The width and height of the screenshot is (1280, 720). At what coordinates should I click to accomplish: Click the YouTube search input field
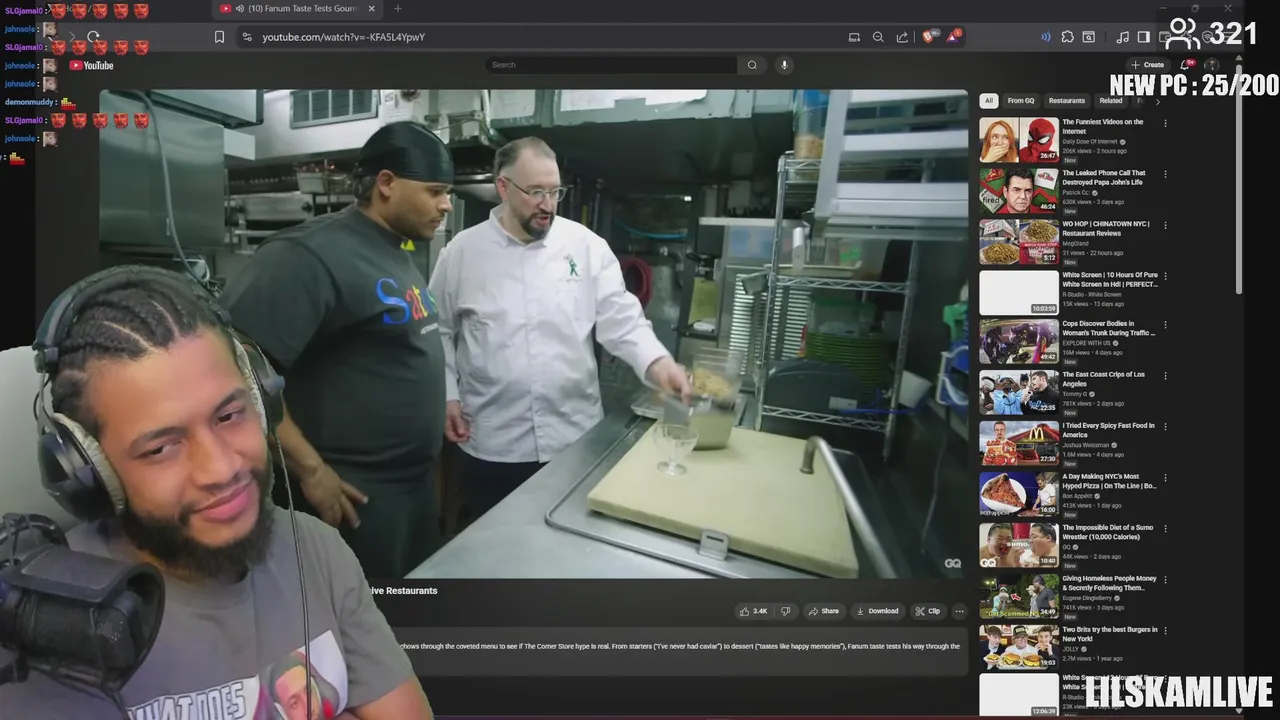[612, 65]
